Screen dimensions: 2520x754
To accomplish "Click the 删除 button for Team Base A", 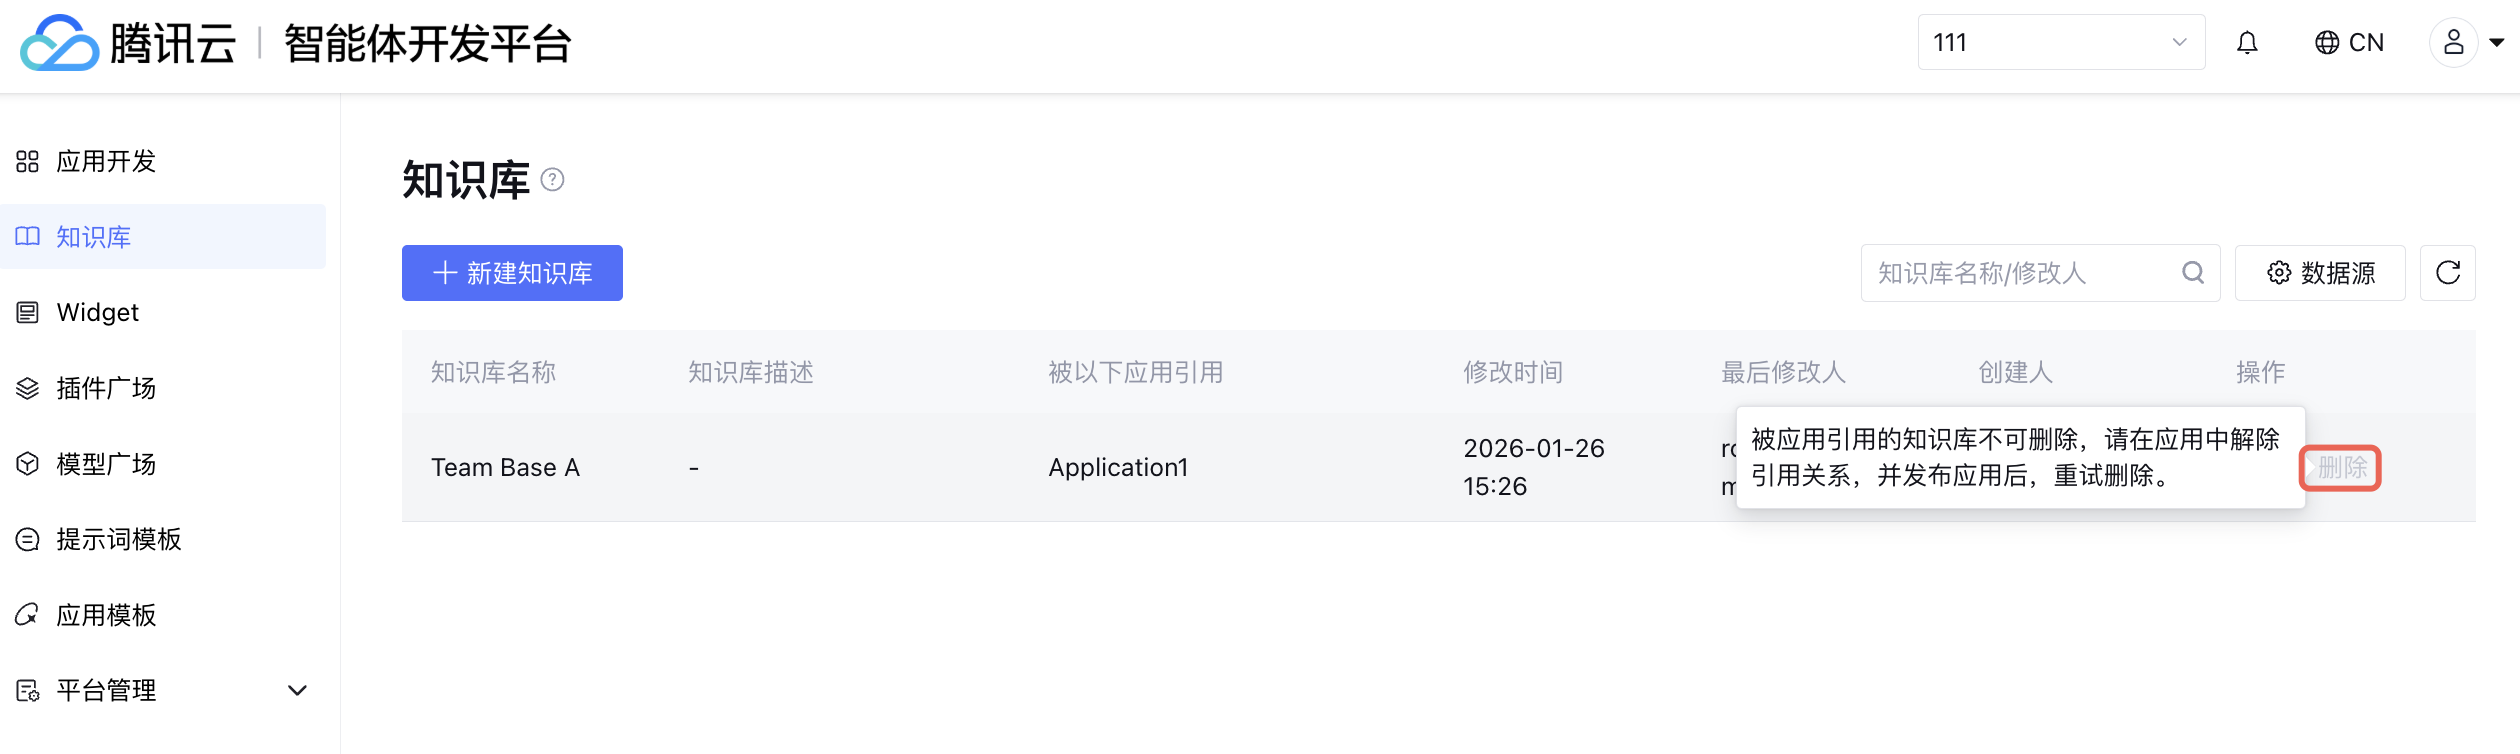I will point(2342,468).
